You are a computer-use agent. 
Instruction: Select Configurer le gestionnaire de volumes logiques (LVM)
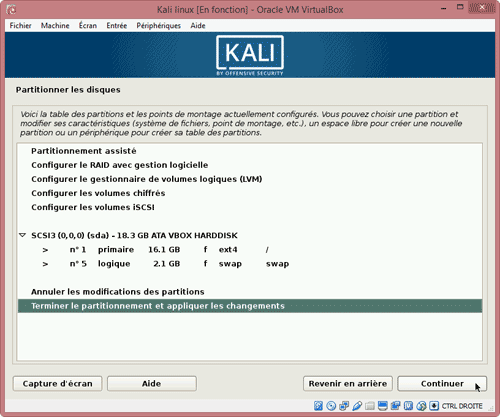(250, 179)
